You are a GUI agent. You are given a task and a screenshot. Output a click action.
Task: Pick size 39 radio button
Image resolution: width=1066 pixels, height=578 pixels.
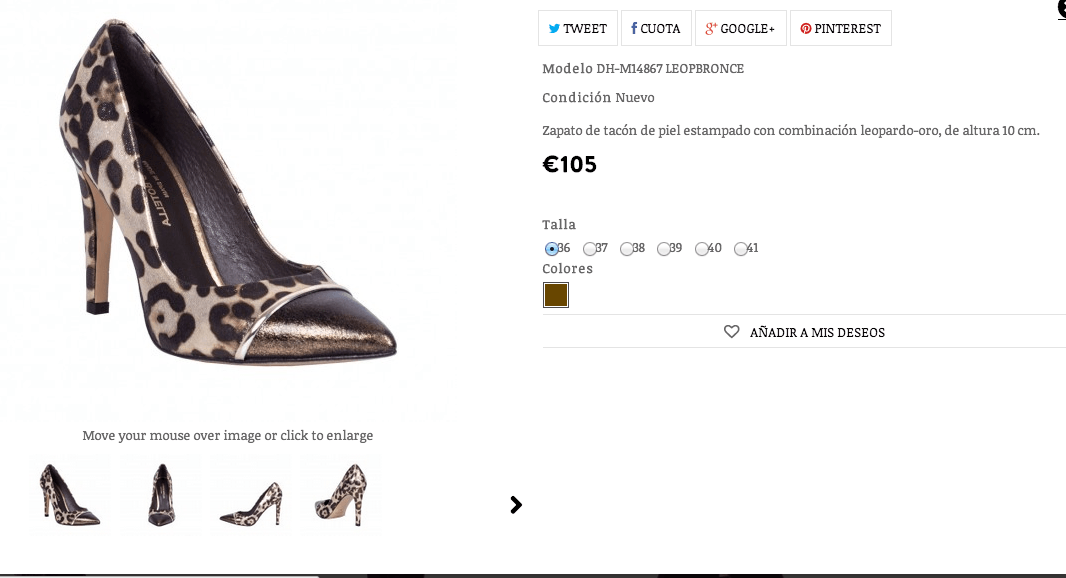tap(664, 249)
